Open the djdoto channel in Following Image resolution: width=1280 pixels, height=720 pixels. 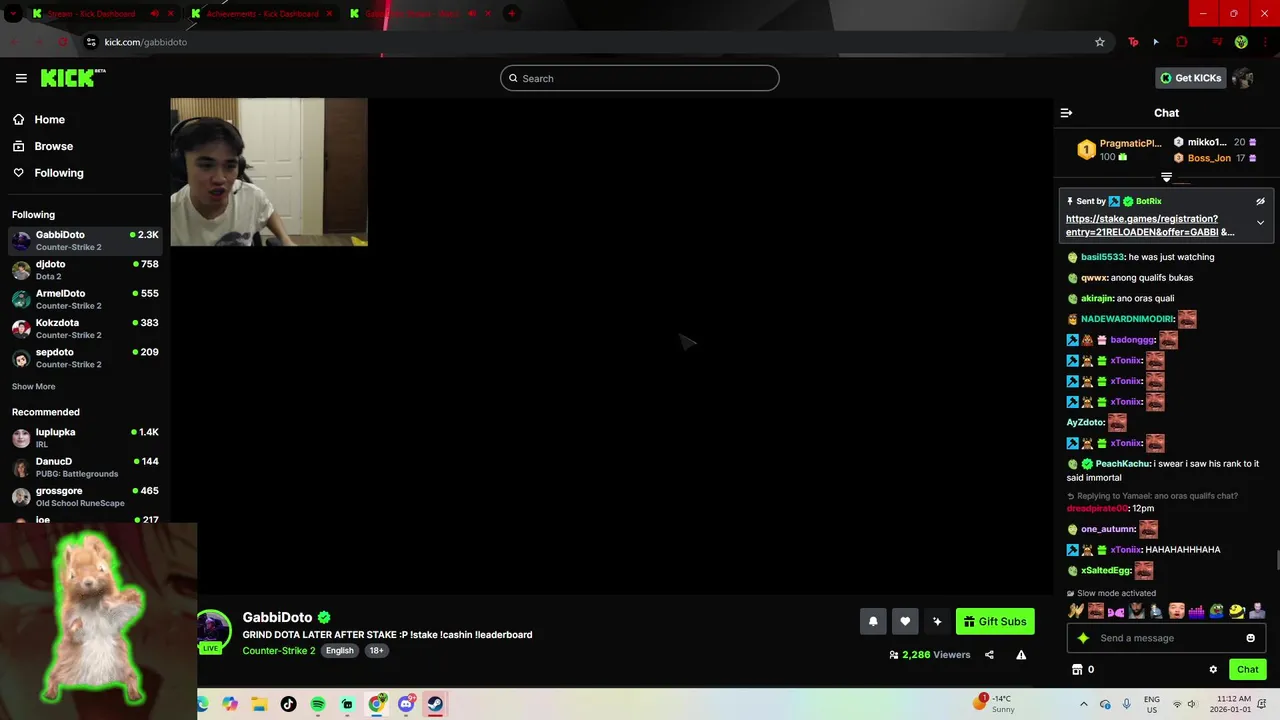(x=85, y=270)
